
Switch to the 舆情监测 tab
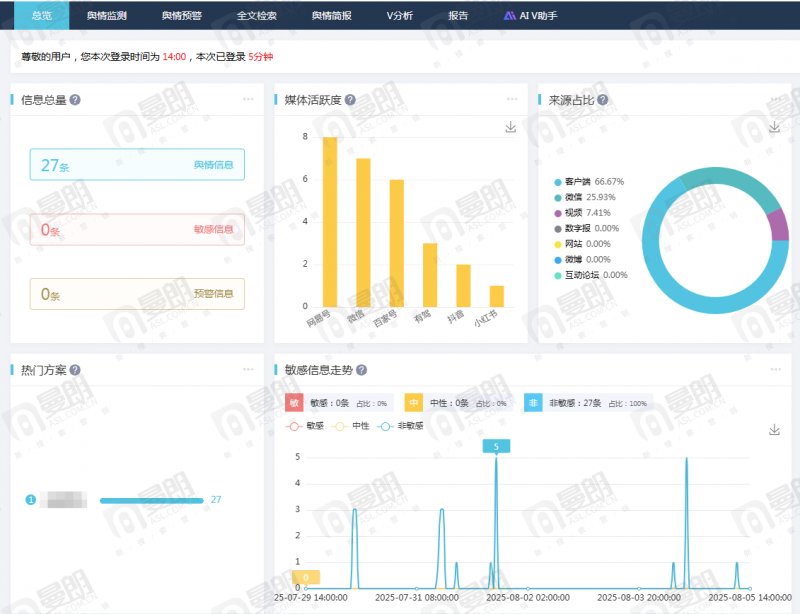[107, 15]
